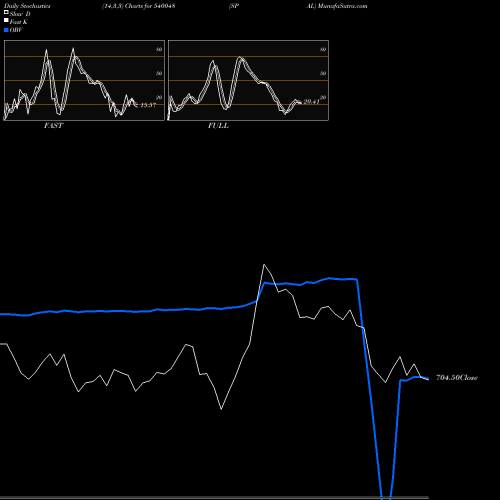The width and height of the screenshot is (500, 500).
Task: Click the 15.57 value in FAST chart
Action: [148, 105]
